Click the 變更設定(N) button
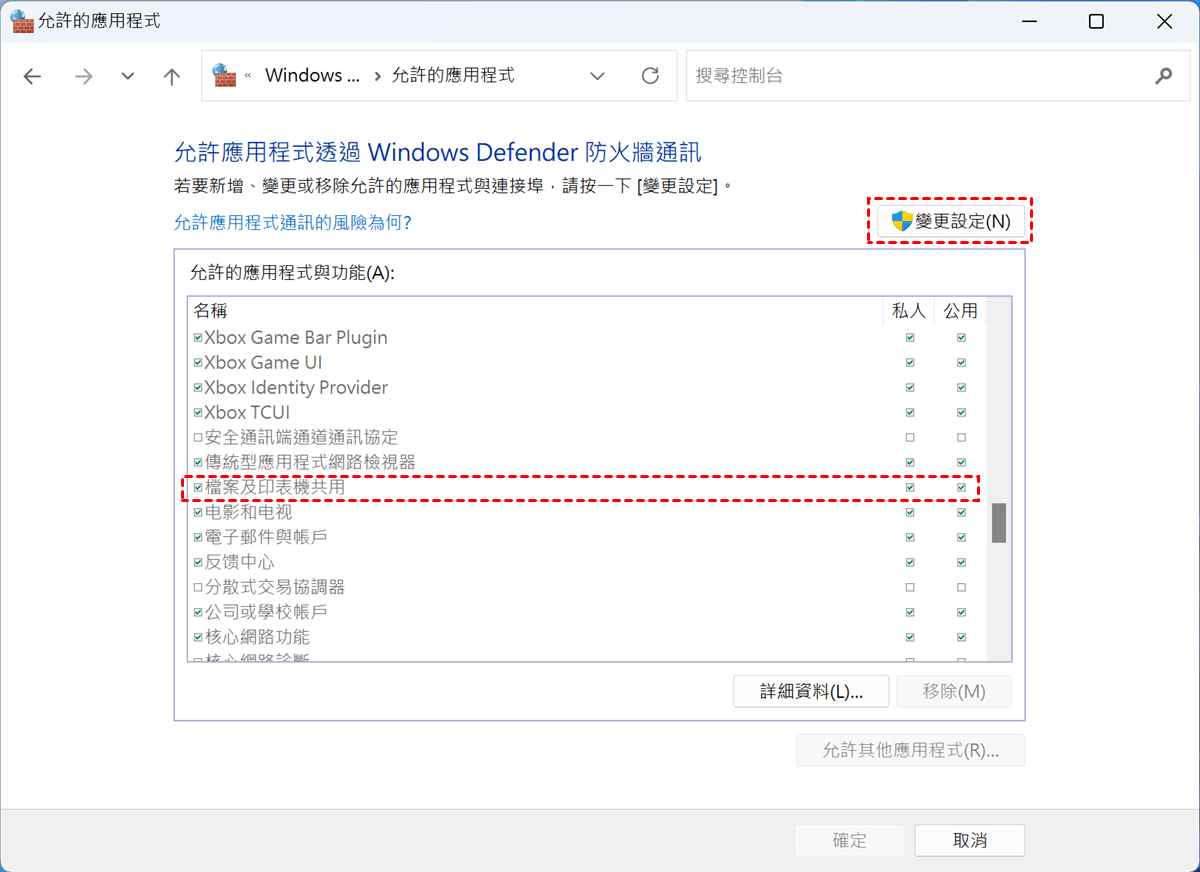1200x872 pixels. [950, 221]
